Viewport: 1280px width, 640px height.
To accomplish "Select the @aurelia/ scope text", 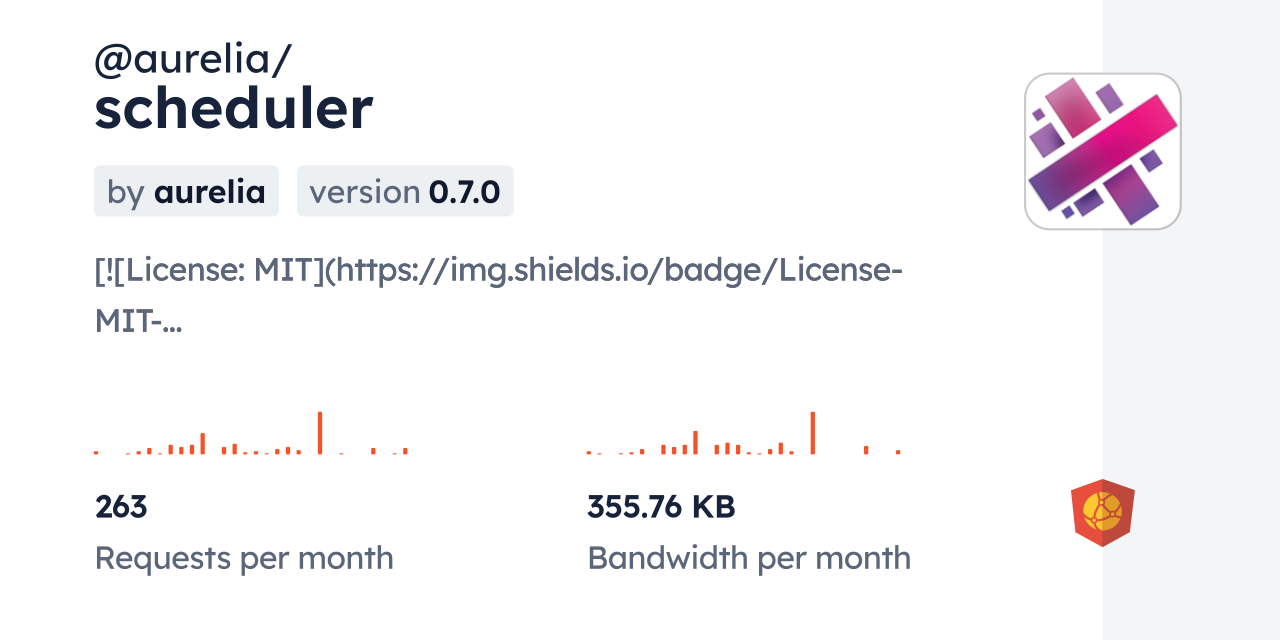I will click(192, 60).
